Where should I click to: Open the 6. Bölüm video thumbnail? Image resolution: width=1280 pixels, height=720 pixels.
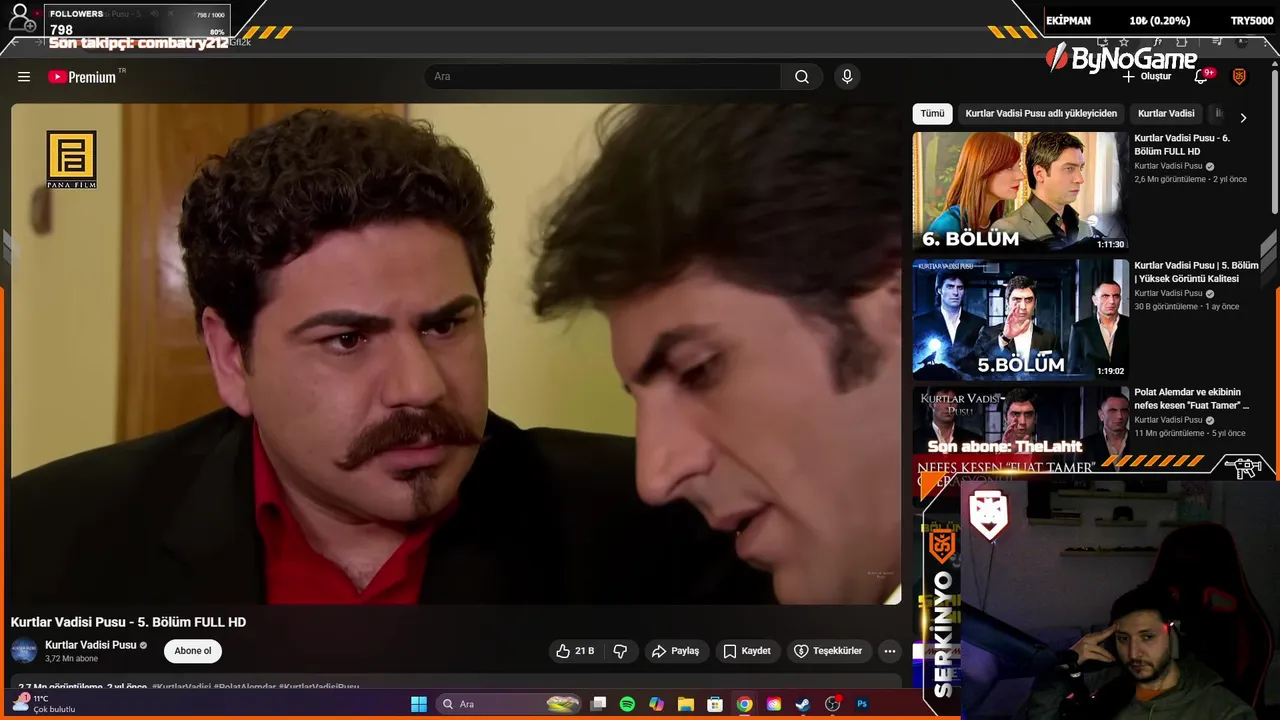point(1020,191)
